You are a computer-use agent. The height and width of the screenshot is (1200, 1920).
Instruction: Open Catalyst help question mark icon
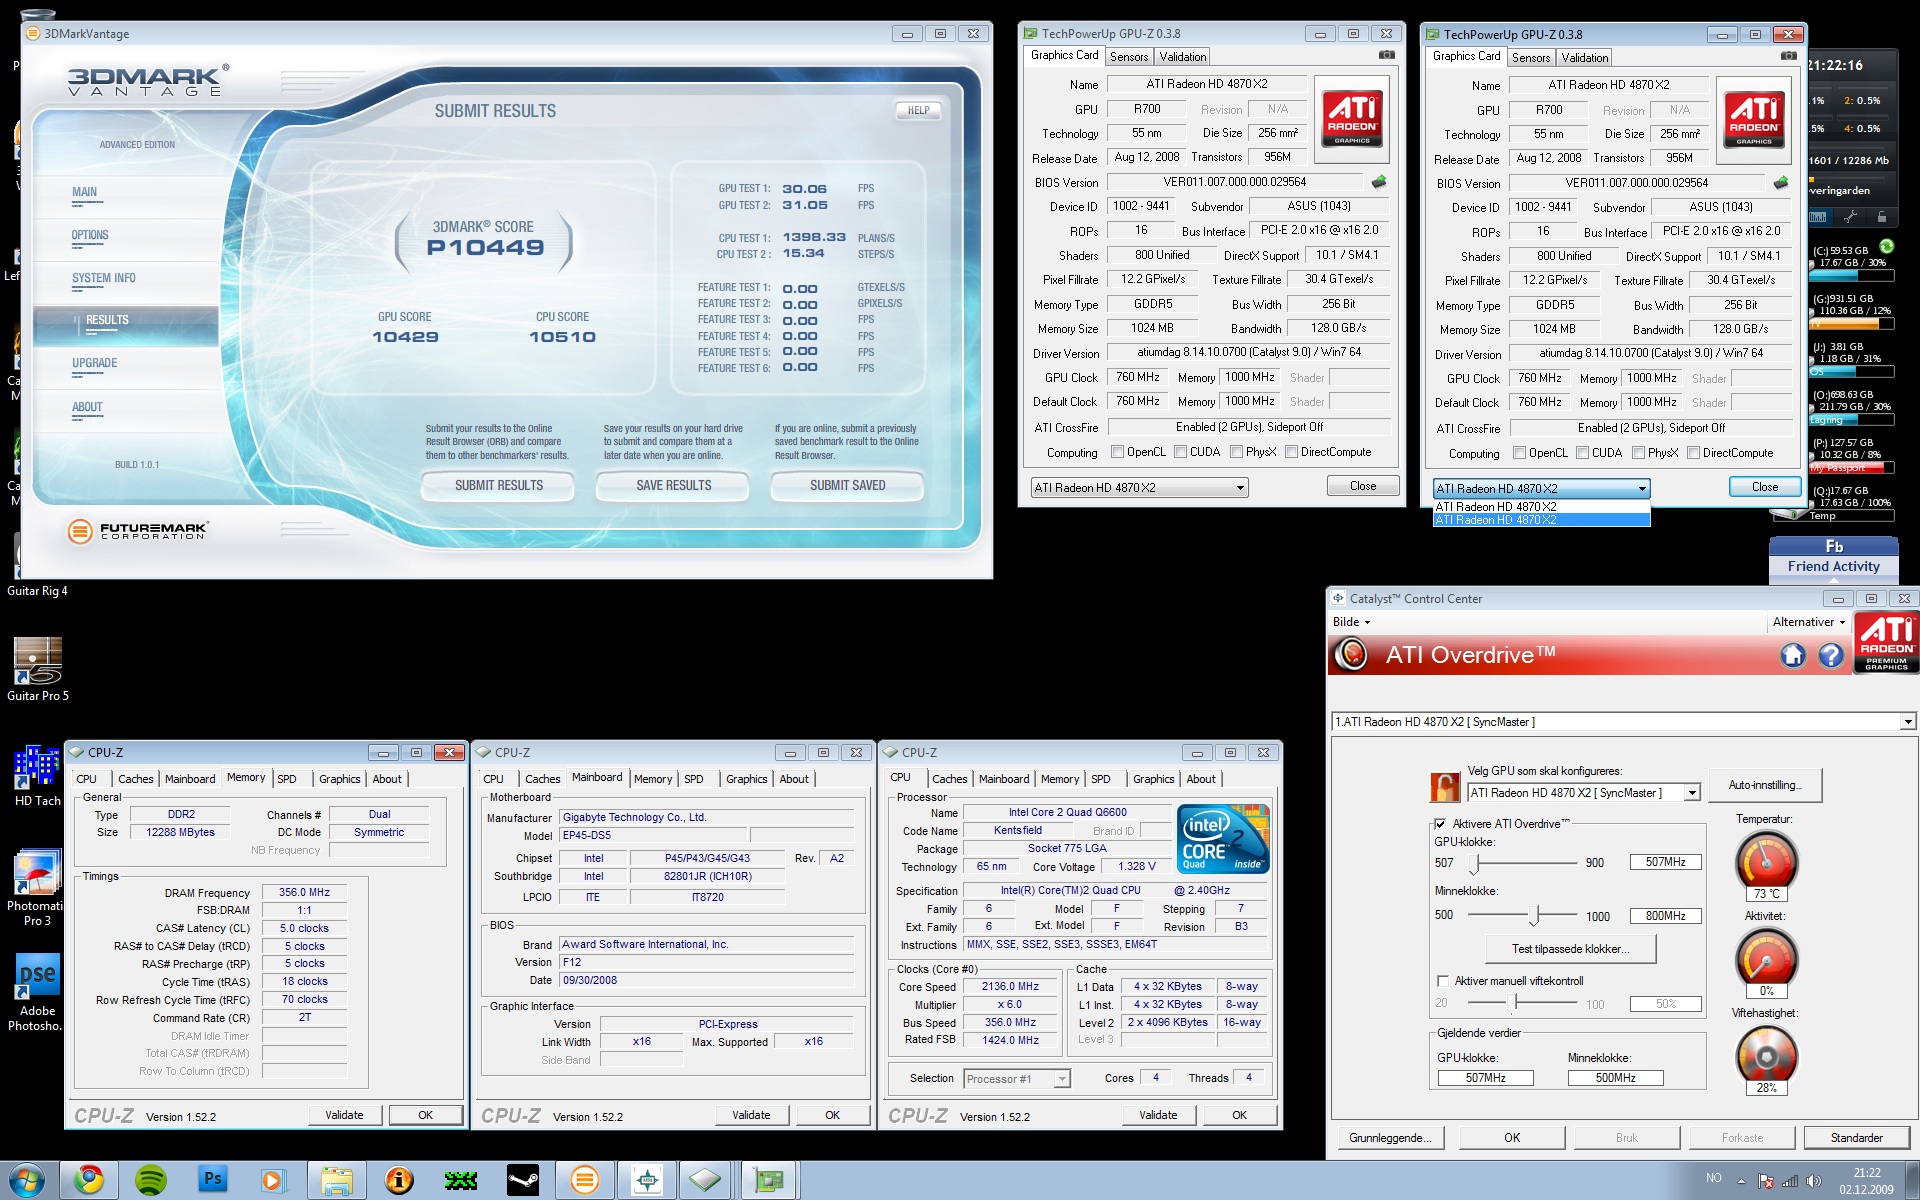(1831, 655)
